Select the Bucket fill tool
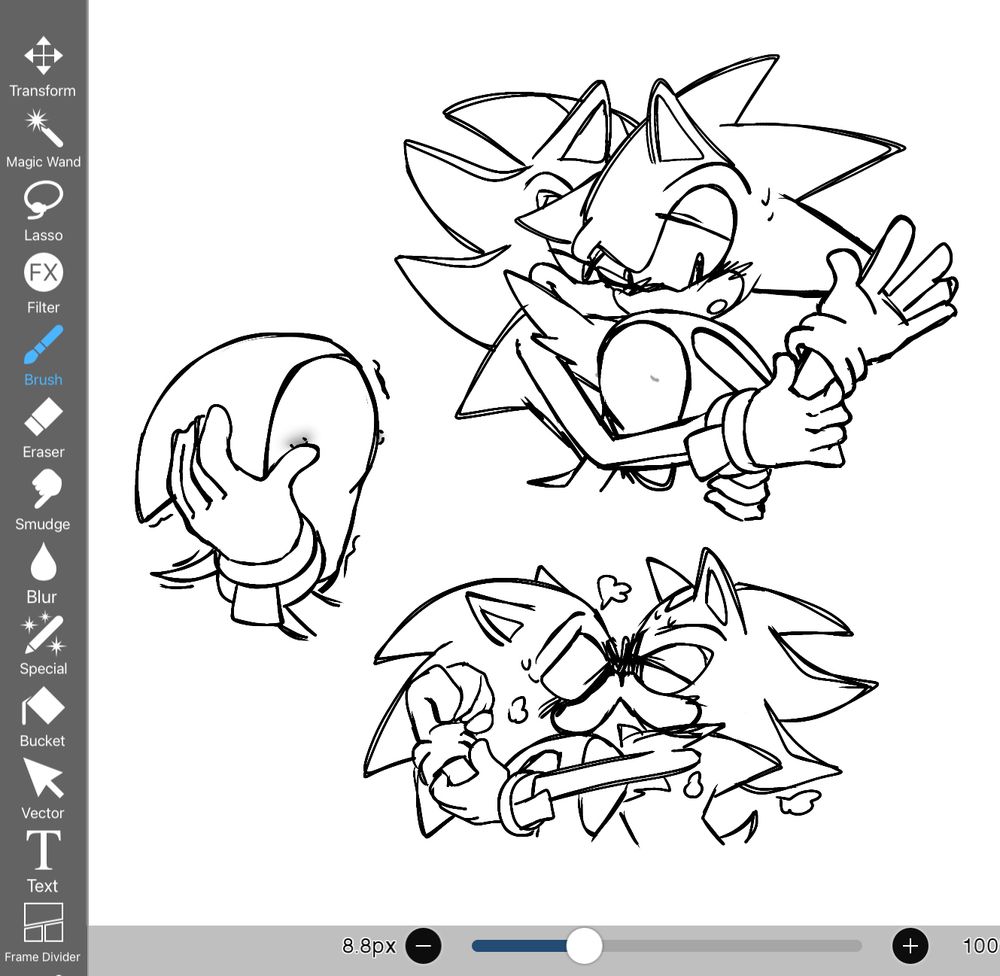 (x=43, y=717)
